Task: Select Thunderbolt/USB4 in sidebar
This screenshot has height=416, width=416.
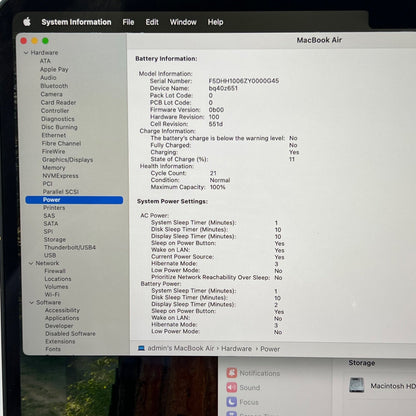Action: 70,247
